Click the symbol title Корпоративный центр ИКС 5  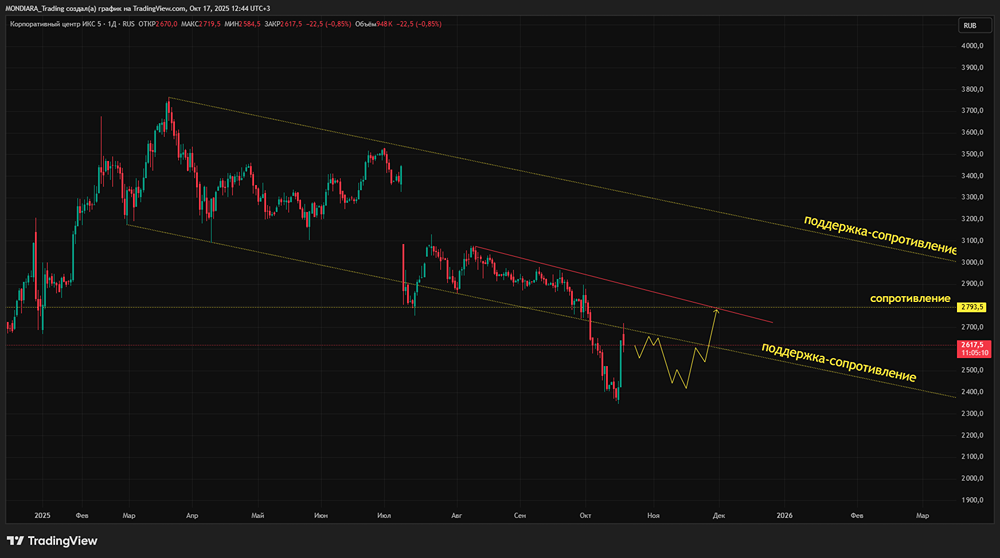point(55,24)
